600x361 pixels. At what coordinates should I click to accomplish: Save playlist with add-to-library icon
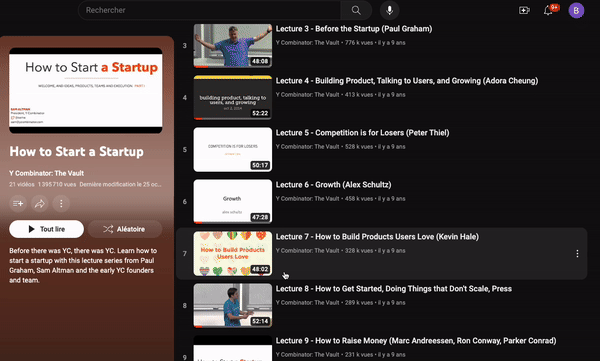[x=18, y=204]
